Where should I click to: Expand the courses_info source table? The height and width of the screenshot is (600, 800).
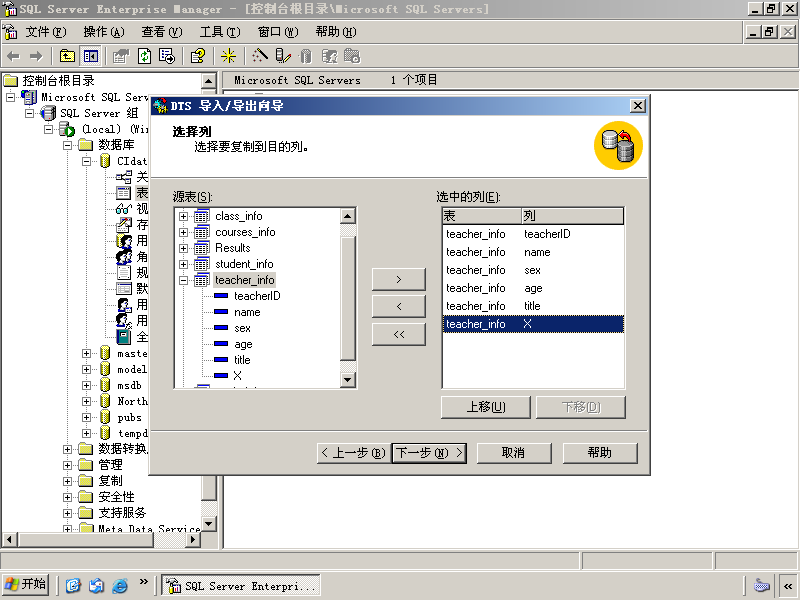183,232
